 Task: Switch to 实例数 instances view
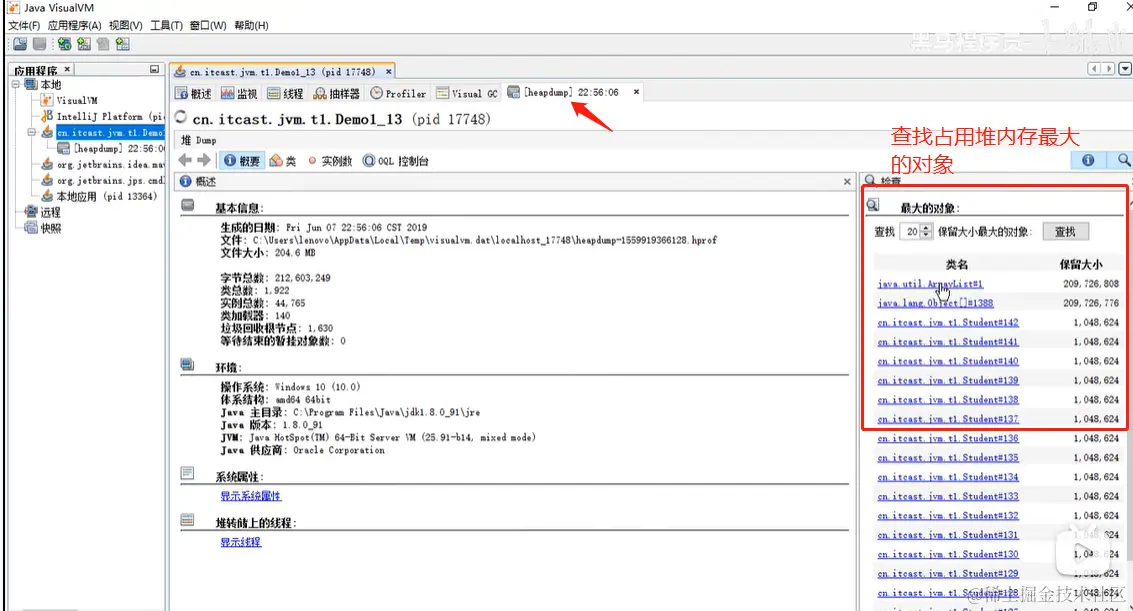coord(329,161)
